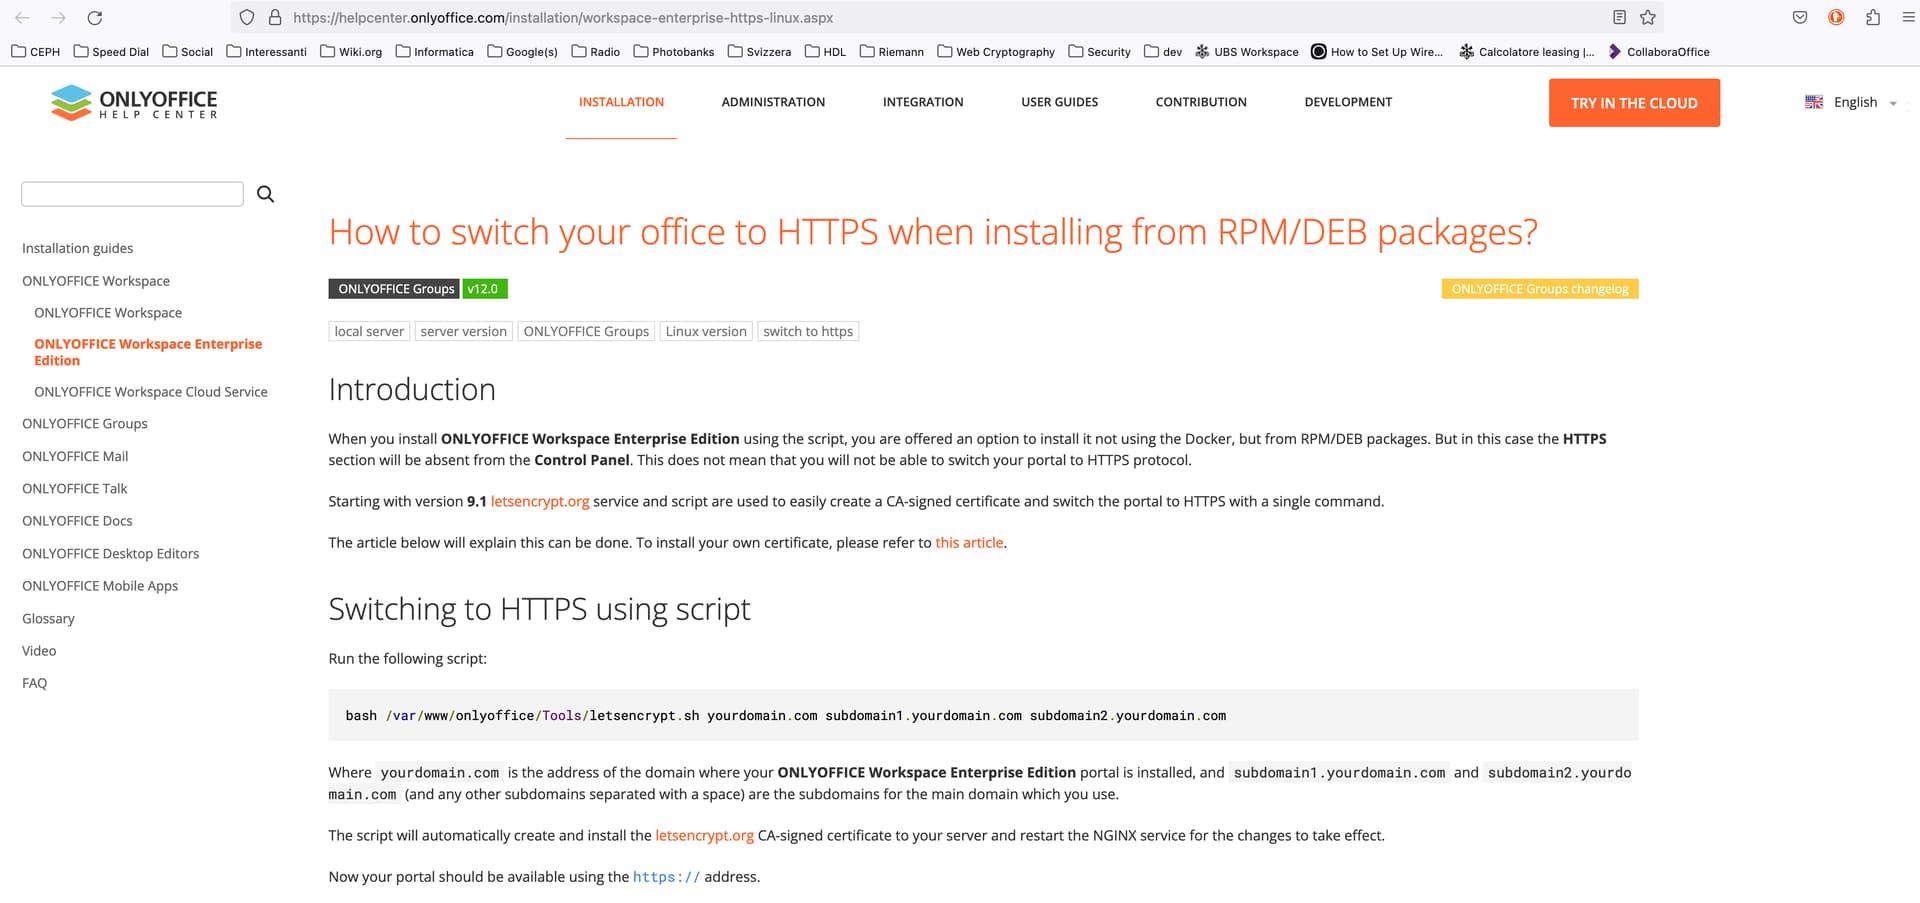
Task: Open the CollaboraOffice bookmark
Action: 1659,52
